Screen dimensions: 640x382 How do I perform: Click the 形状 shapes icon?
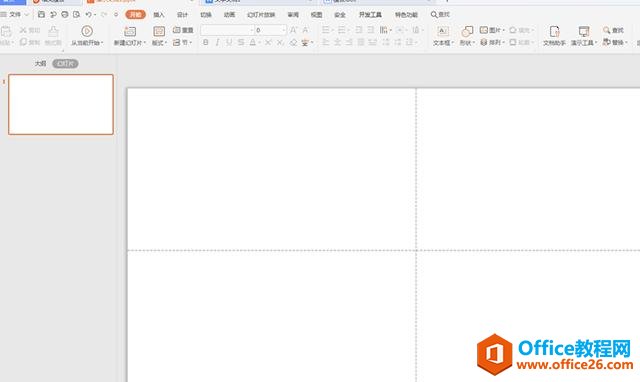(467, 31)
